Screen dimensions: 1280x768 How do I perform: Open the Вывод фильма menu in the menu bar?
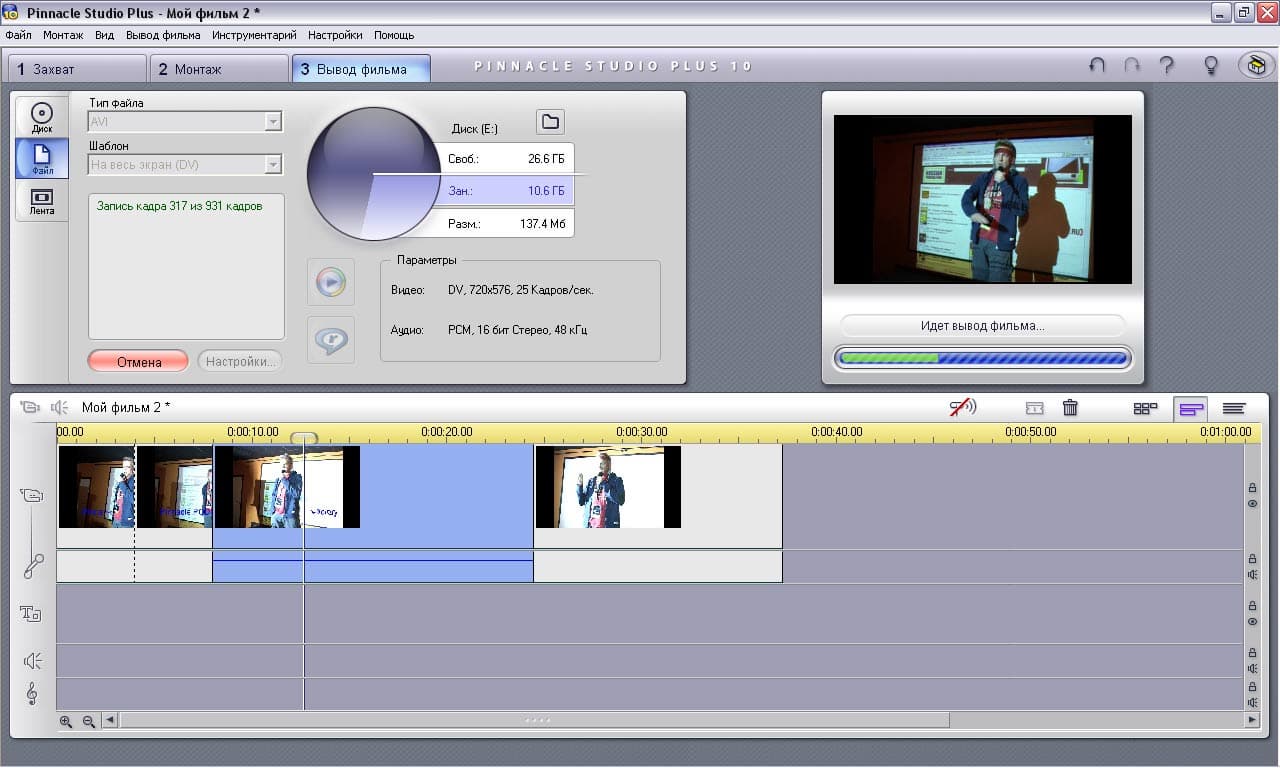[x=163, y=35]
